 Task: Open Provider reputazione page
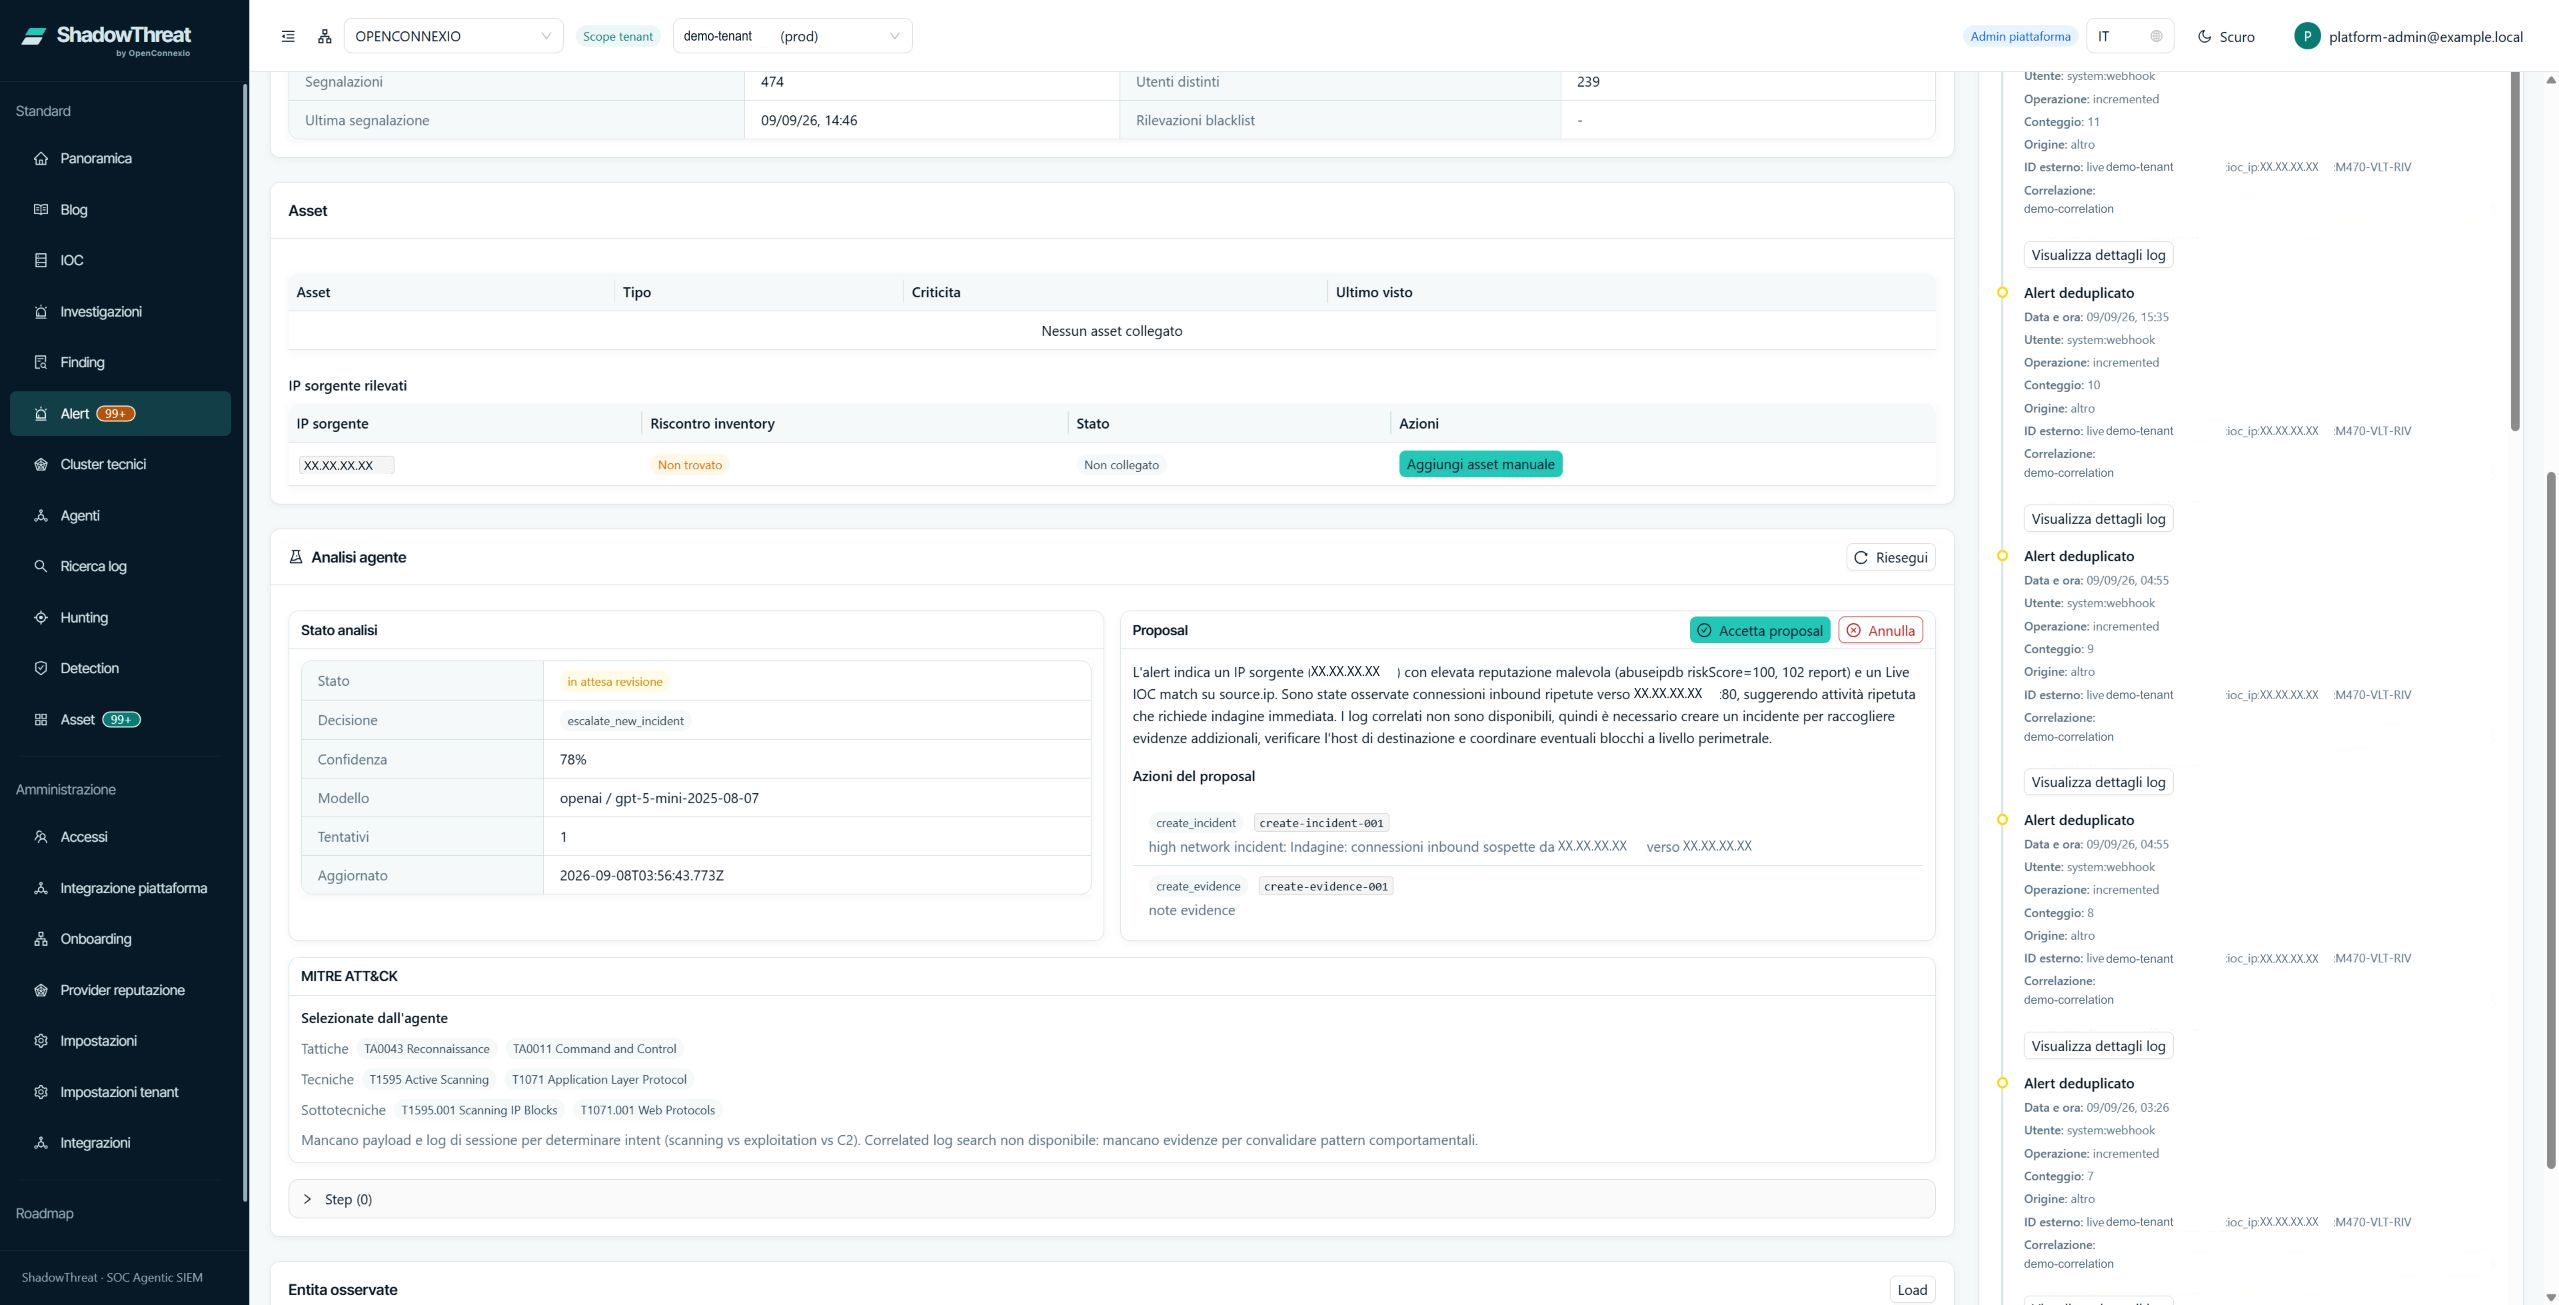[x=120, y=990]
